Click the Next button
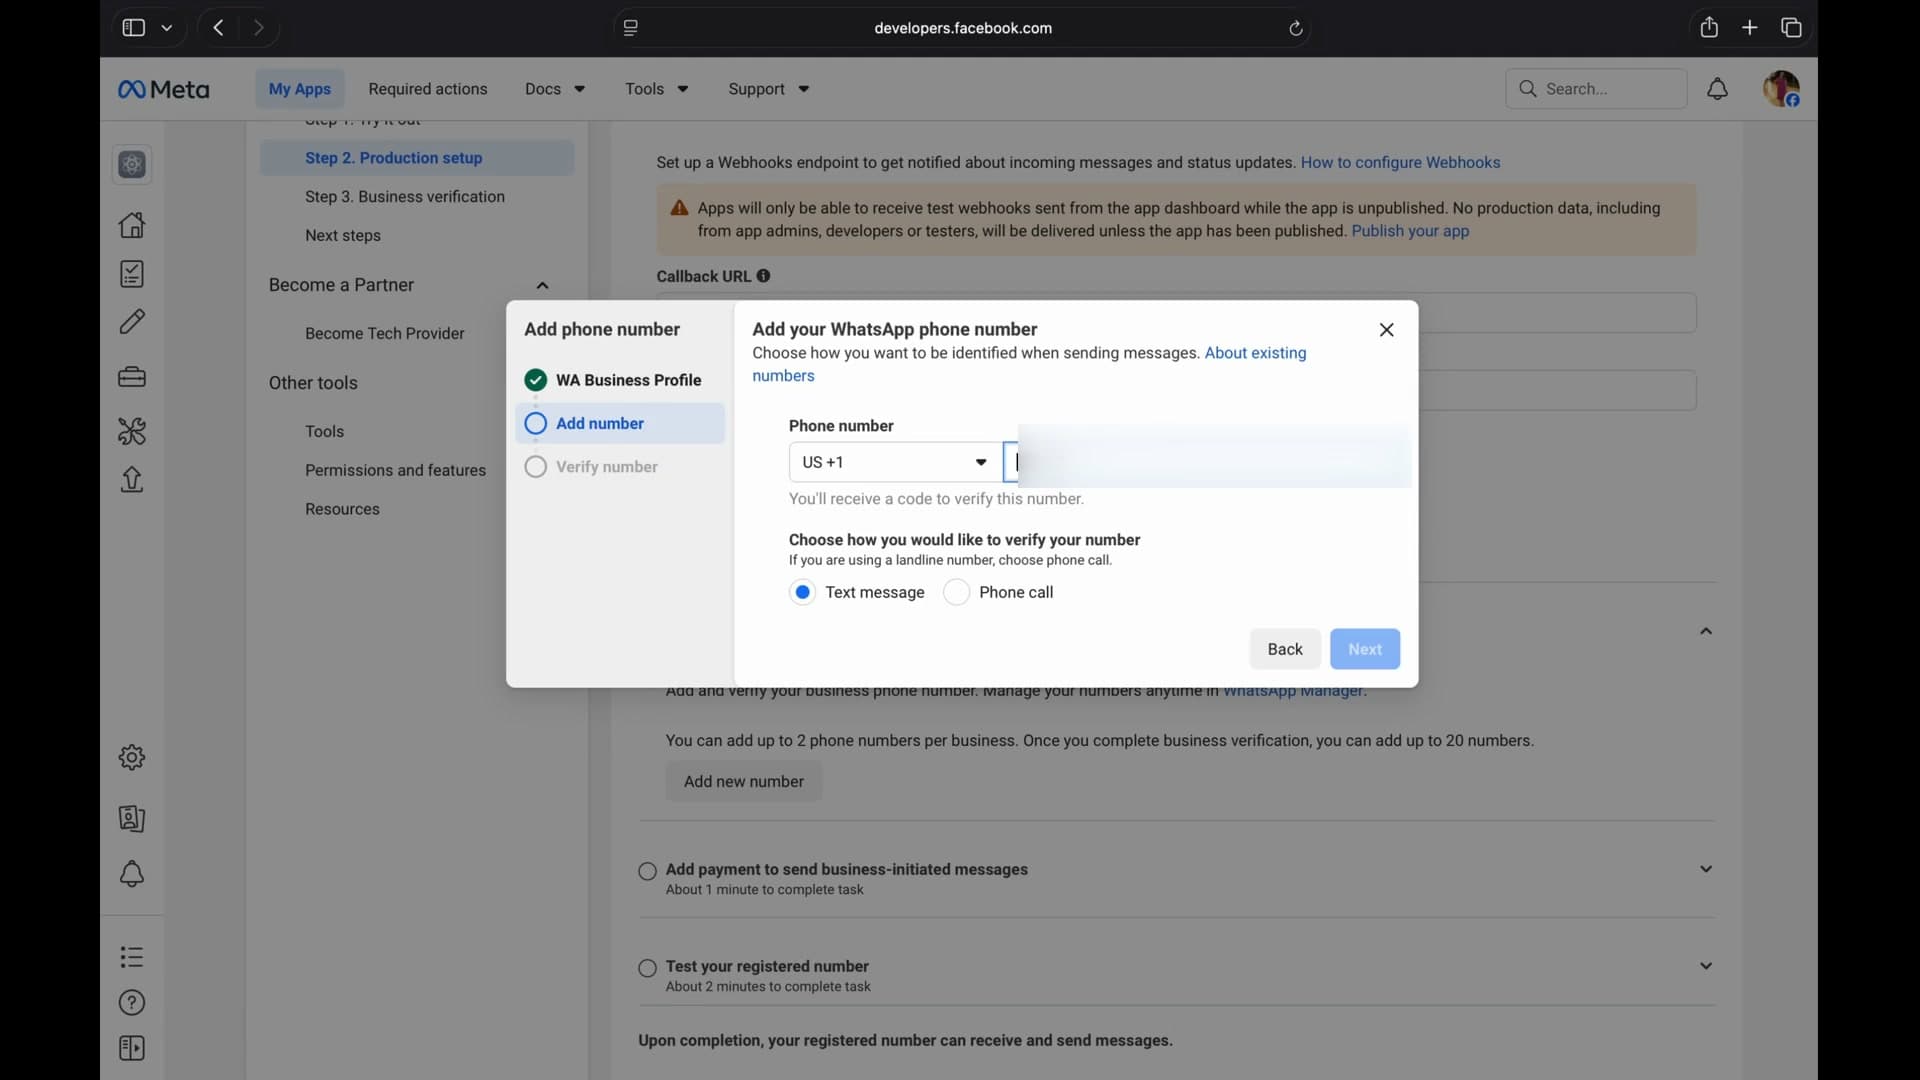 (1365, 650)
